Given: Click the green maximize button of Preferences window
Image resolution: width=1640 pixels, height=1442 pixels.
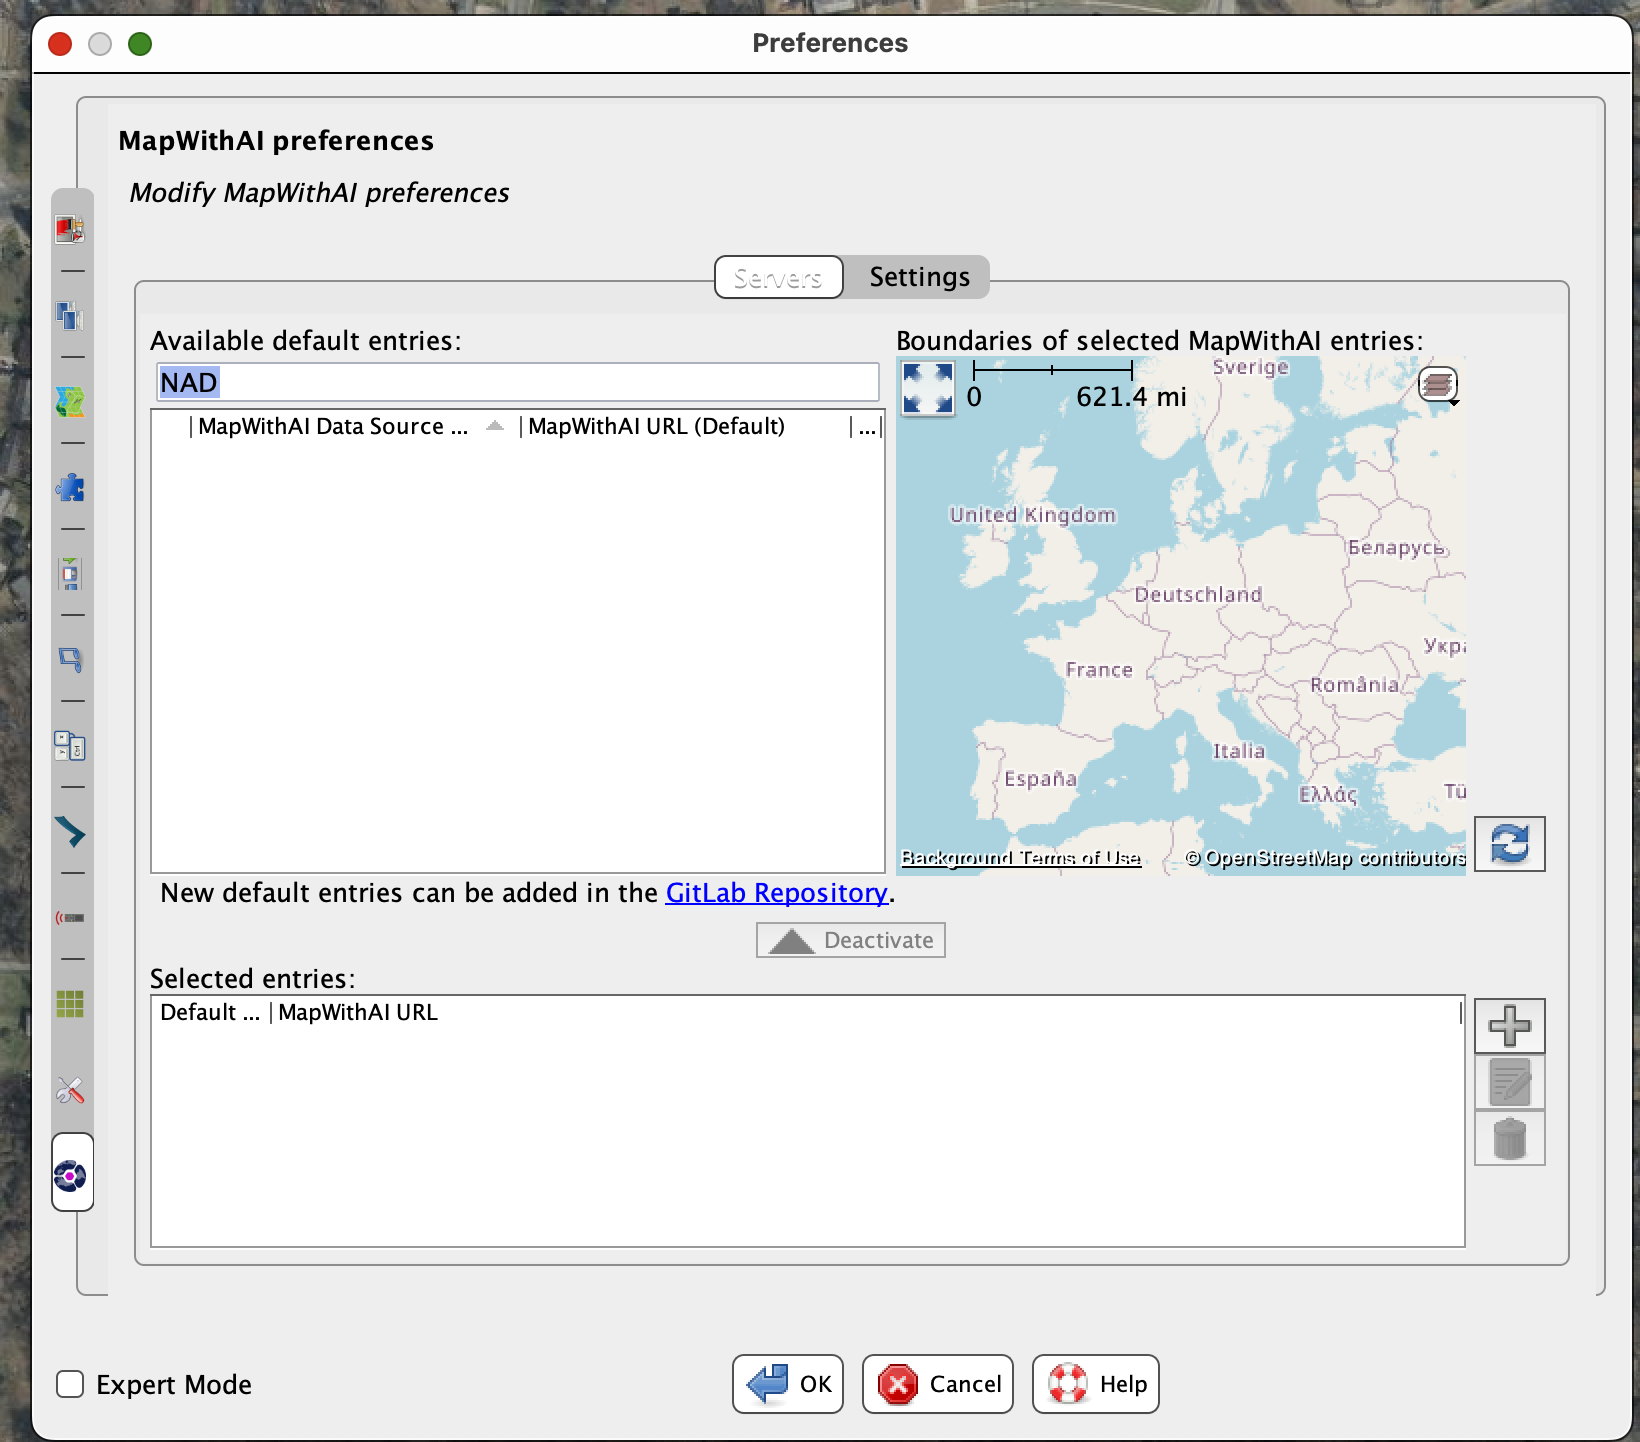Looking at the screenshot, I should tap(140, 44).
